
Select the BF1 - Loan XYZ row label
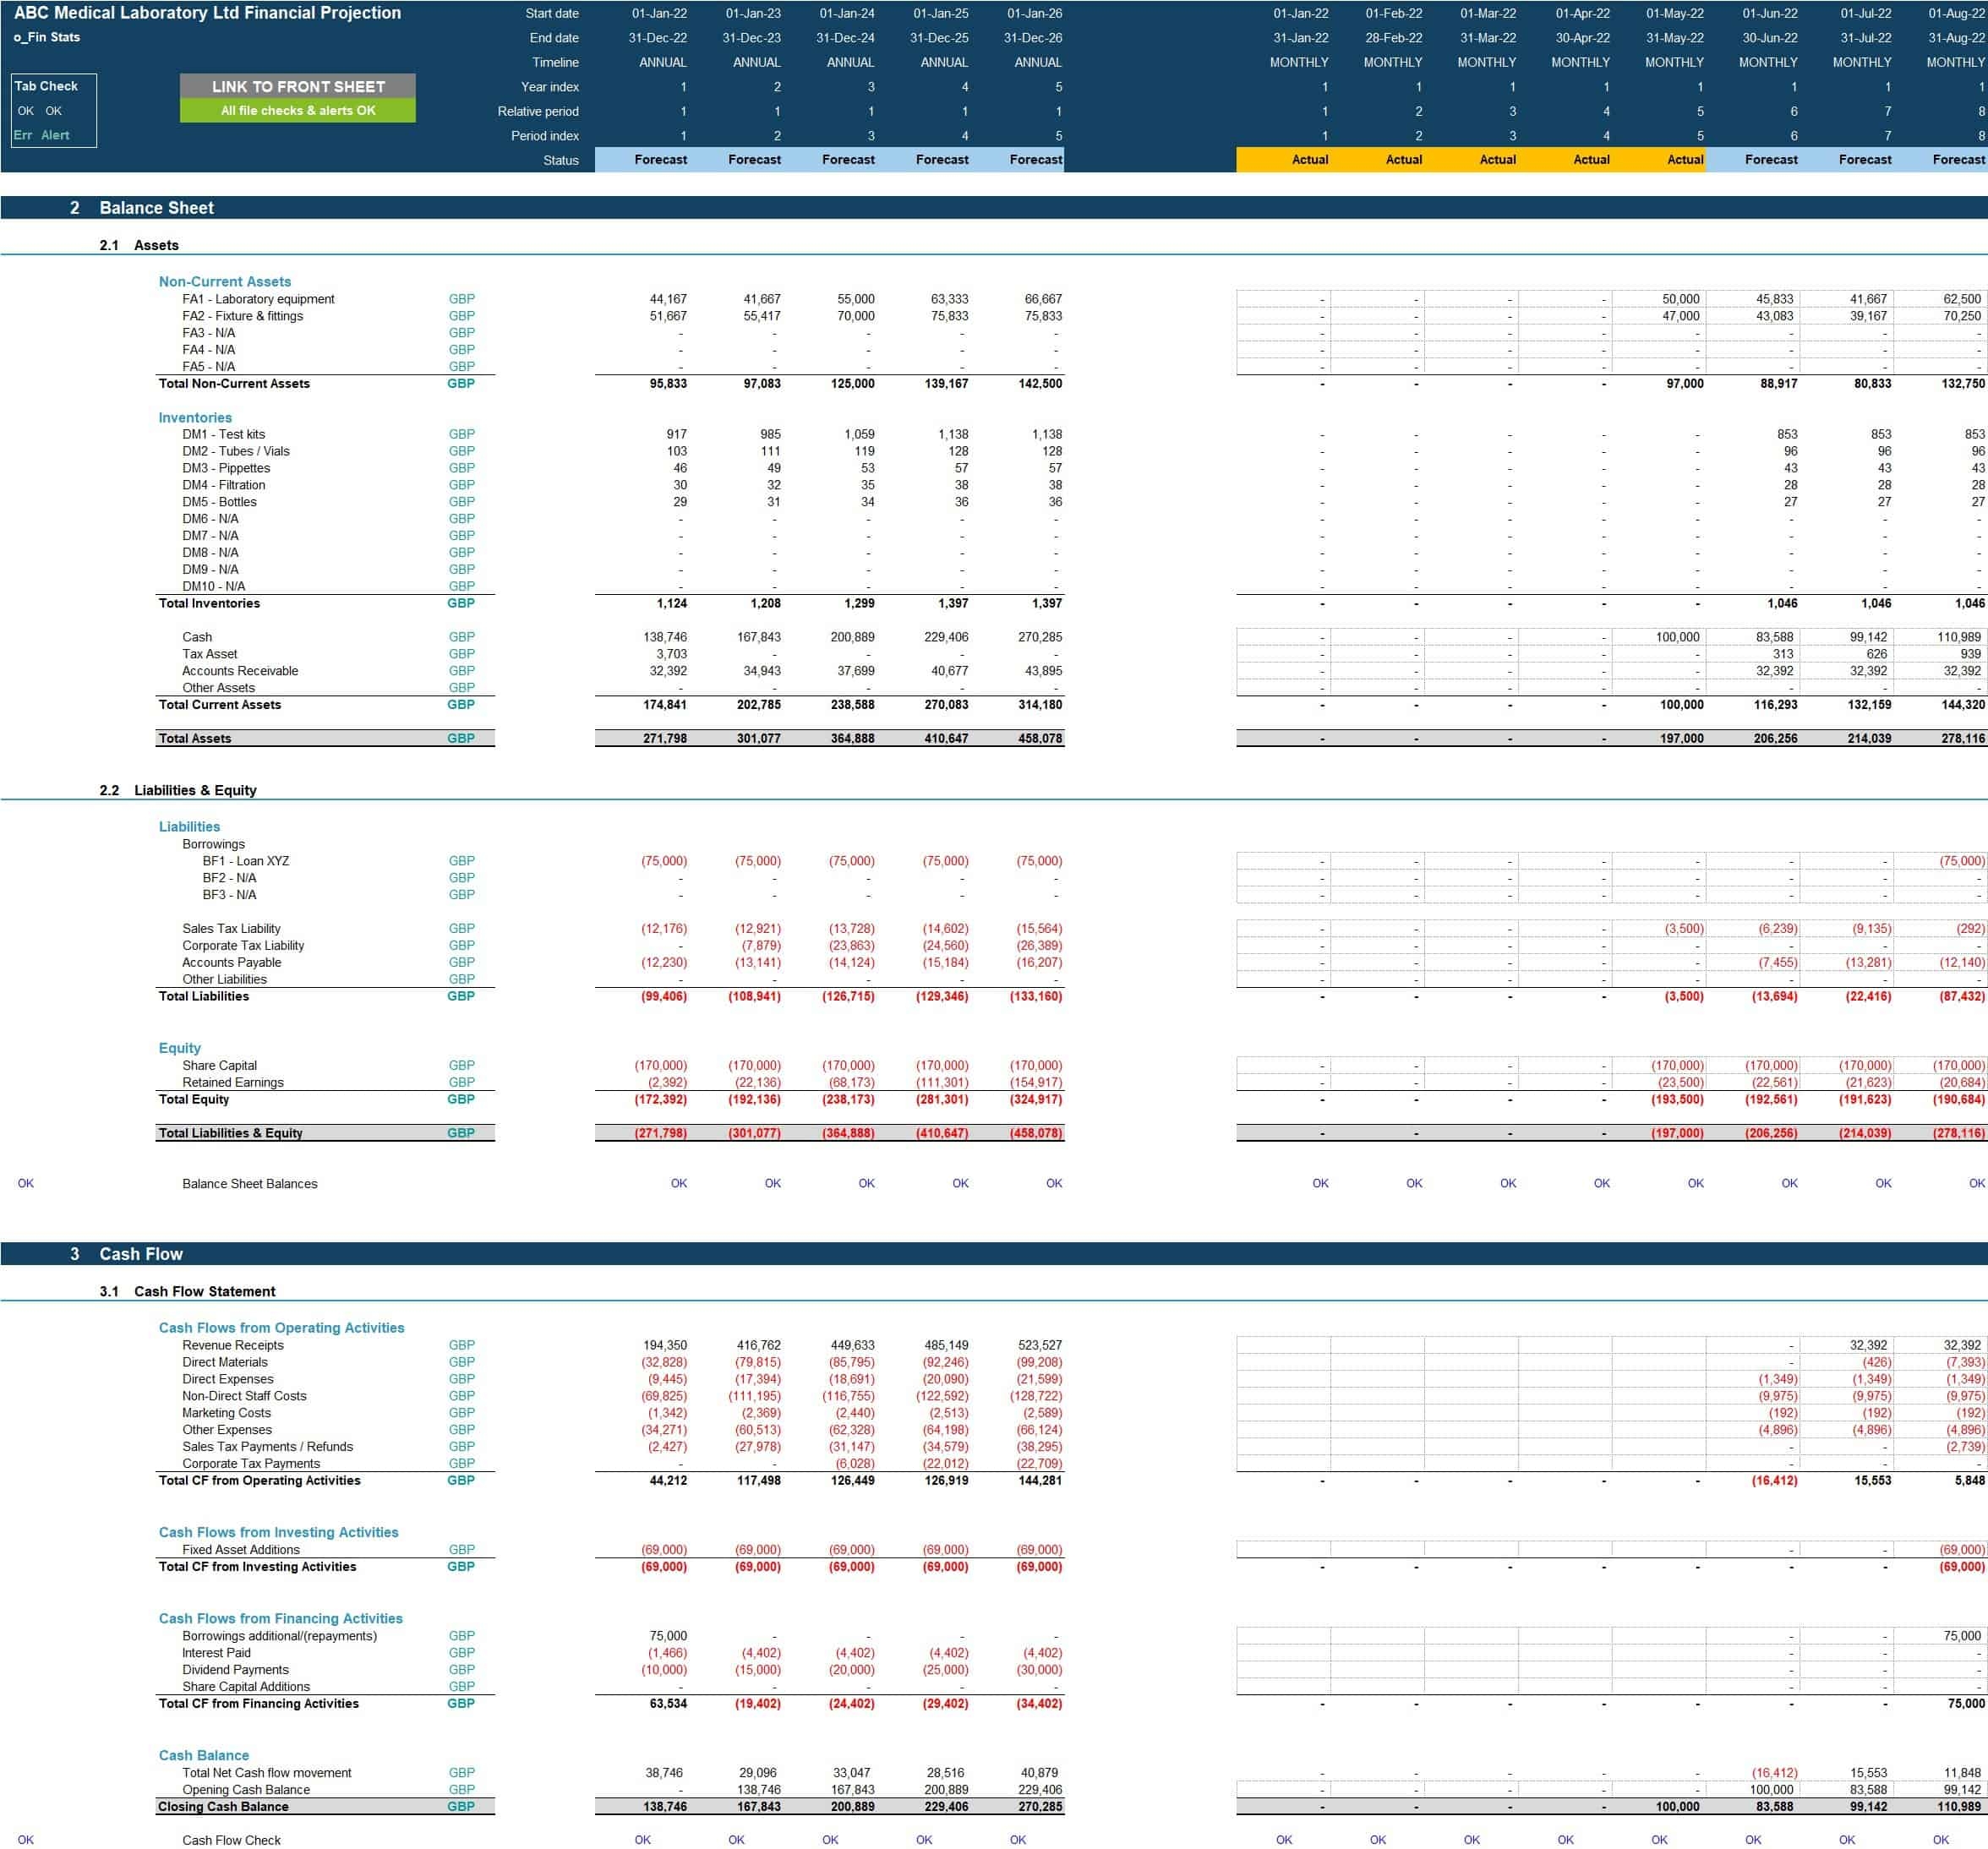pos(245,861)
